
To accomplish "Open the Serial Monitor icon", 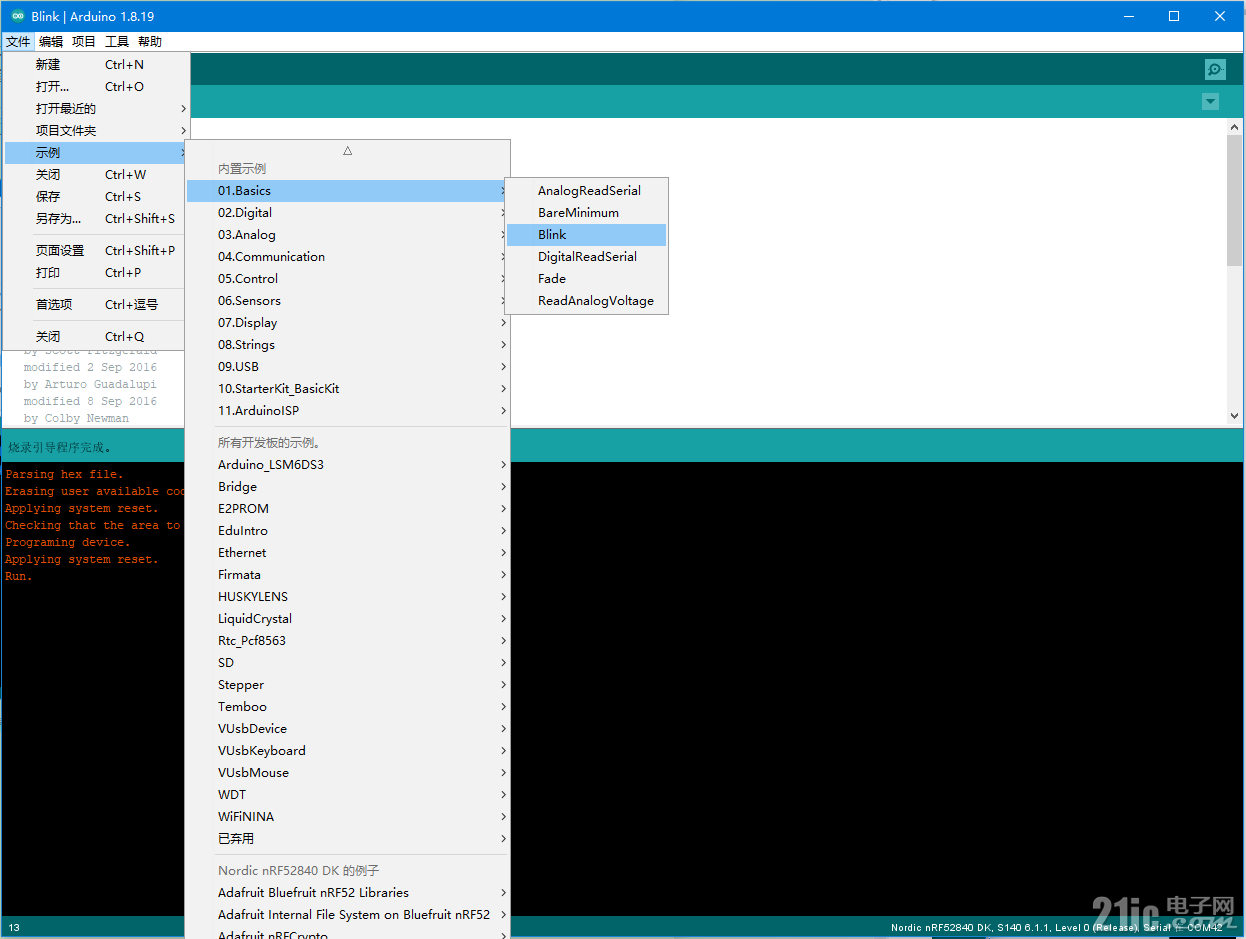I will pos(1215,69).
